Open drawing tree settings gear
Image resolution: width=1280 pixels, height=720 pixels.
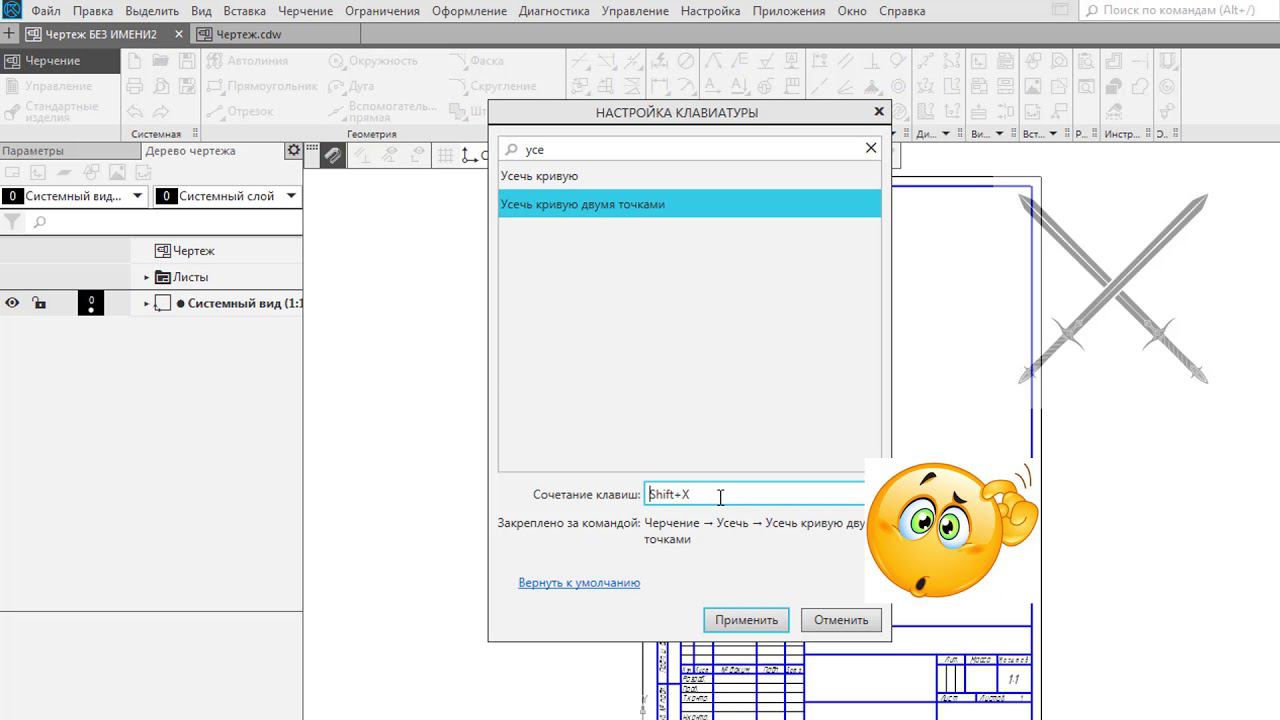coord(293,150)
